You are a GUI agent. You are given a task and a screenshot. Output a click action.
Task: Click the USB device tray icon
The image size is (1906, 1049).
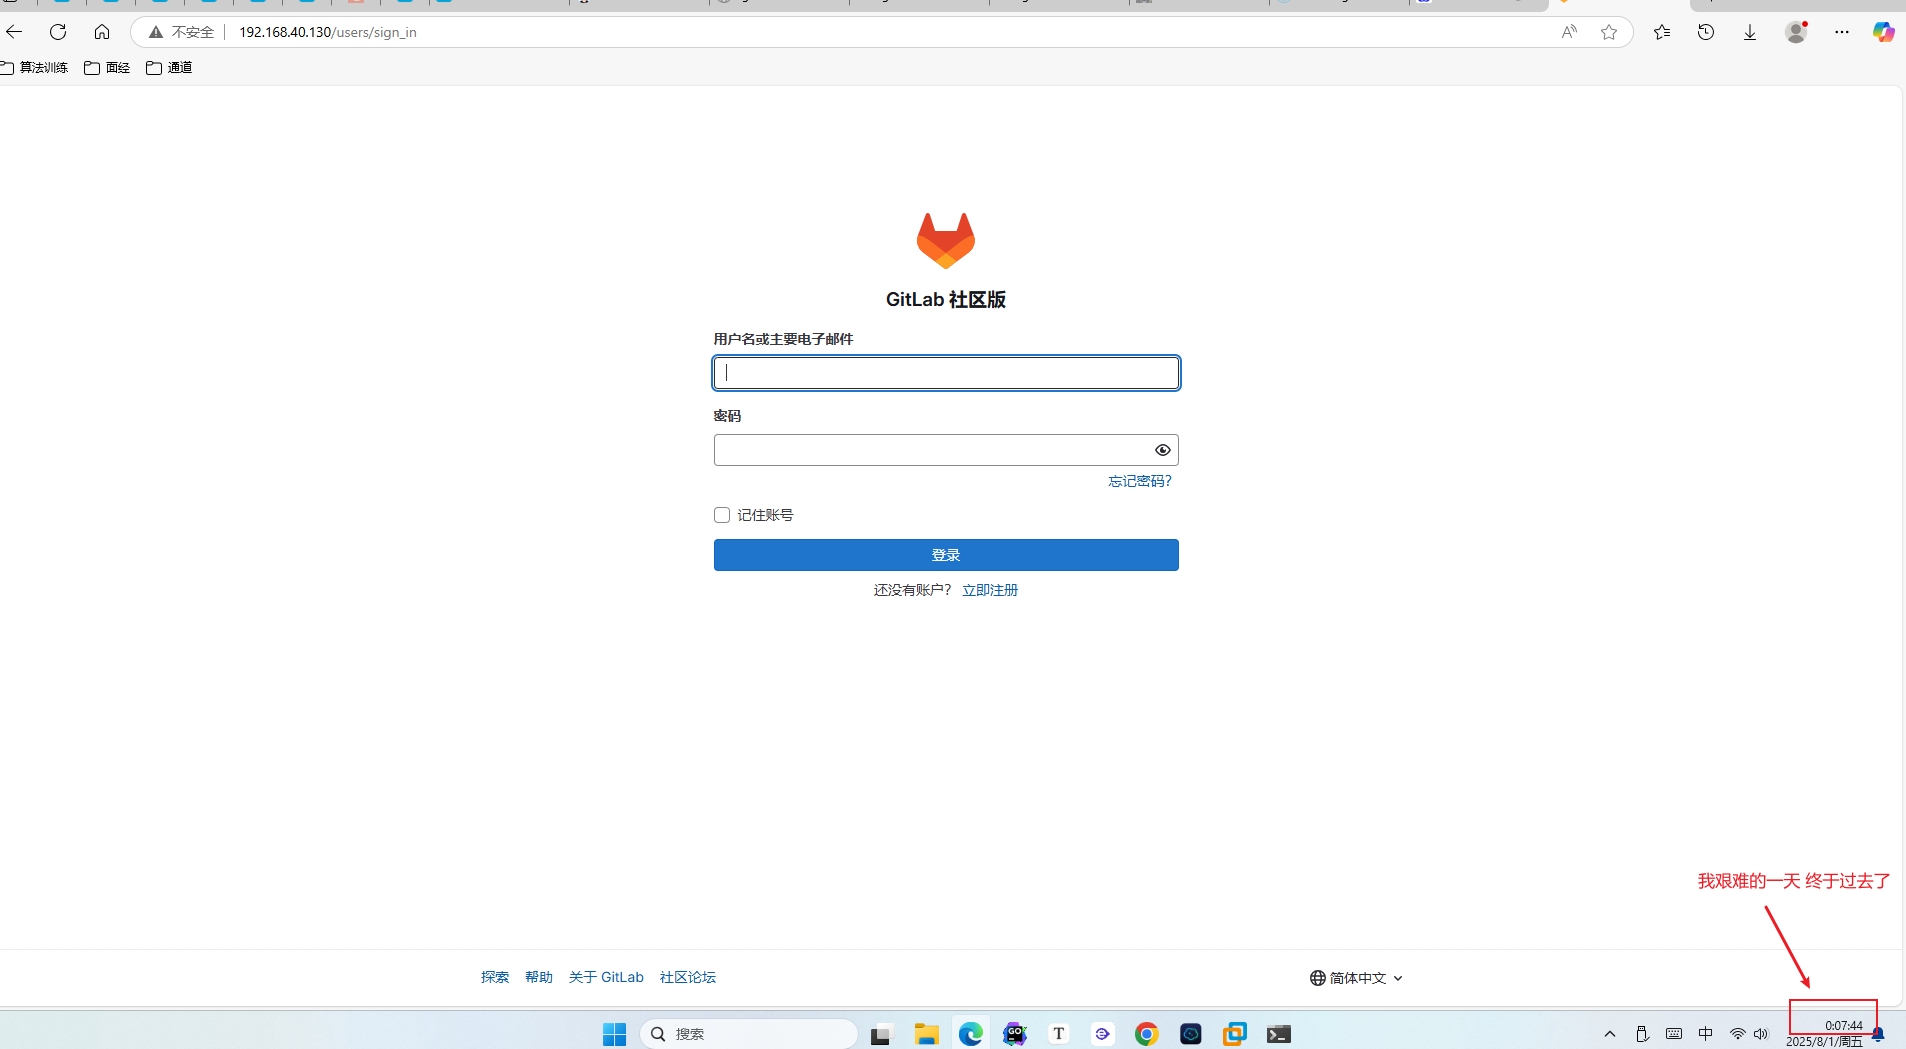(1642, 1034)
